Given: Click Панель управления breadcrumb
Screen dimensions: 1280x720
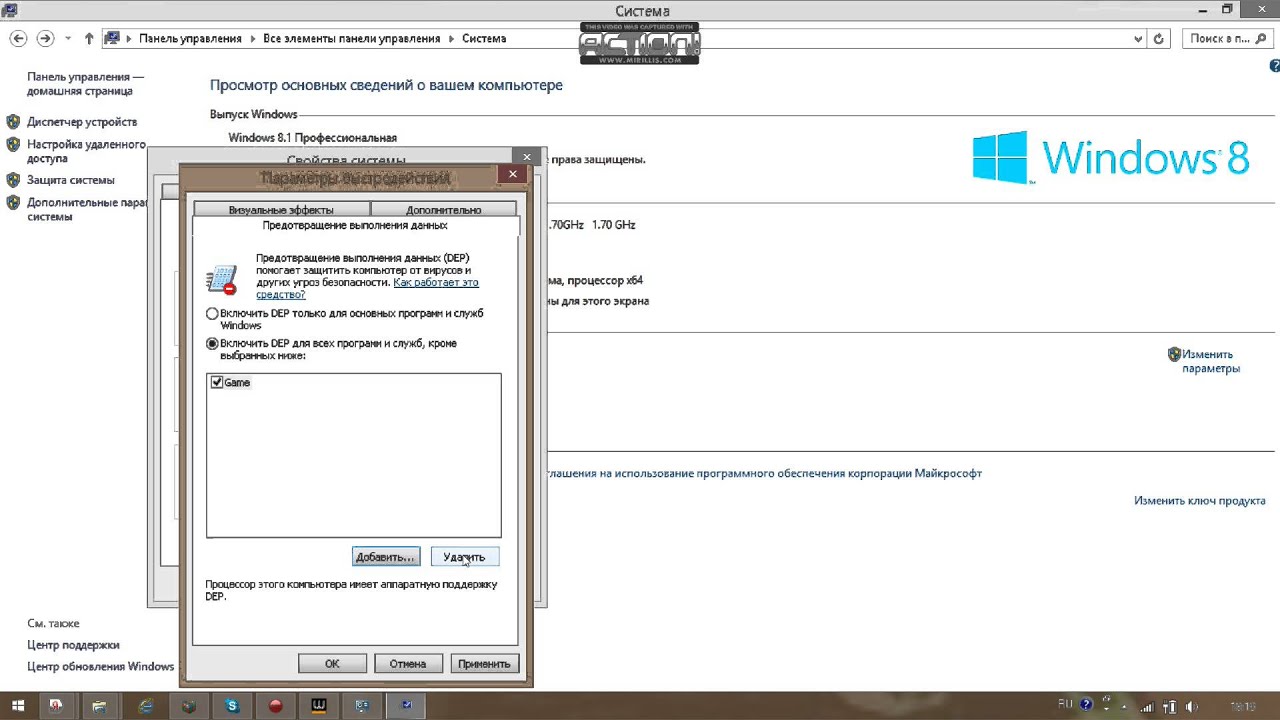Looking at the screenshot, I should pos(190,39).
